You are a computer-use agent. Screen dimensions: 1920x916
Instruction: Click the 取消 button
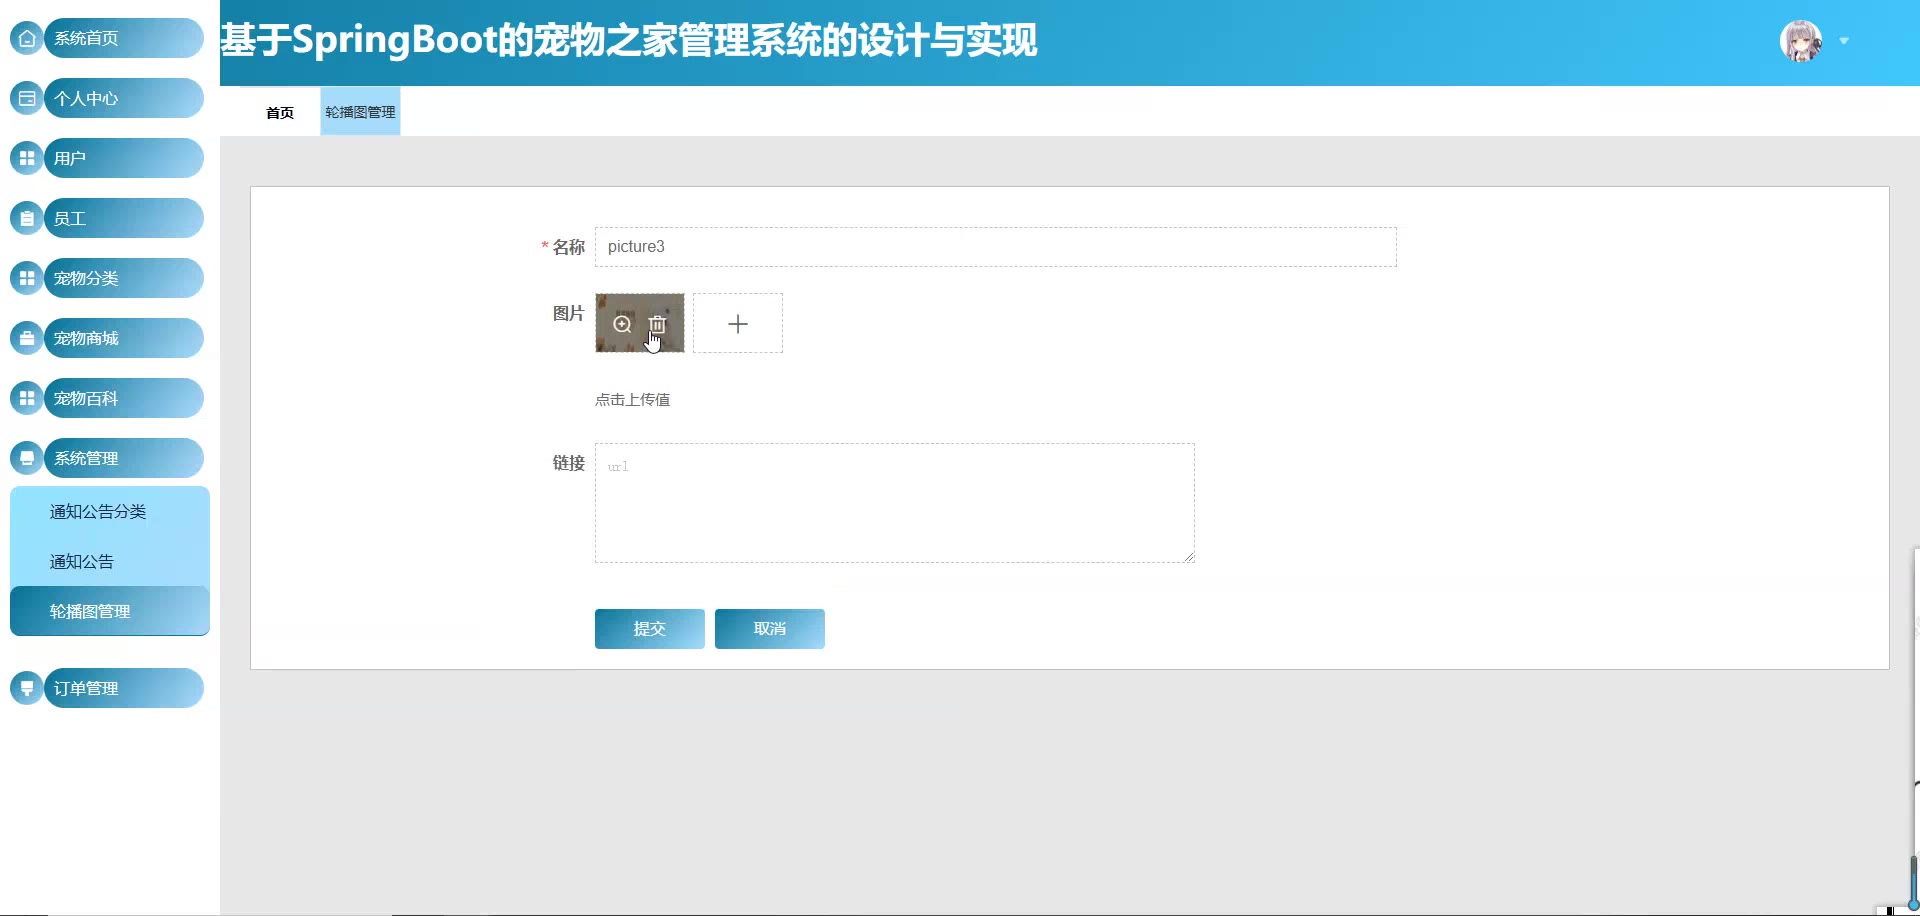coord(770,629)
